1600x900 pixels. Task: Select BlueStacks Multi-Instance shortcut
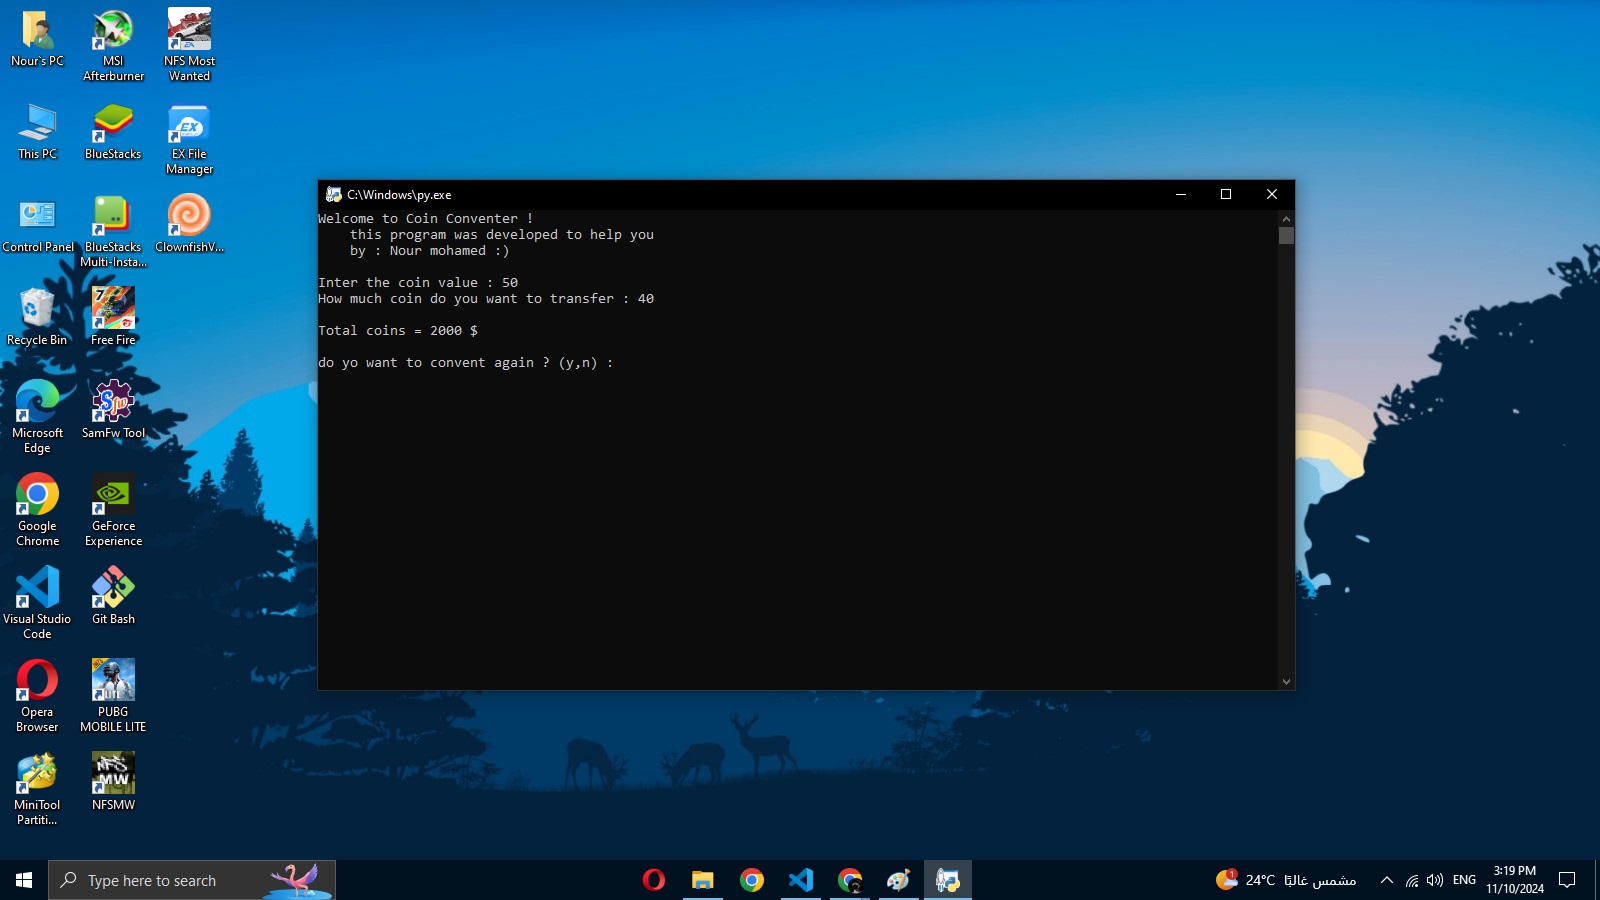(113, 232)
